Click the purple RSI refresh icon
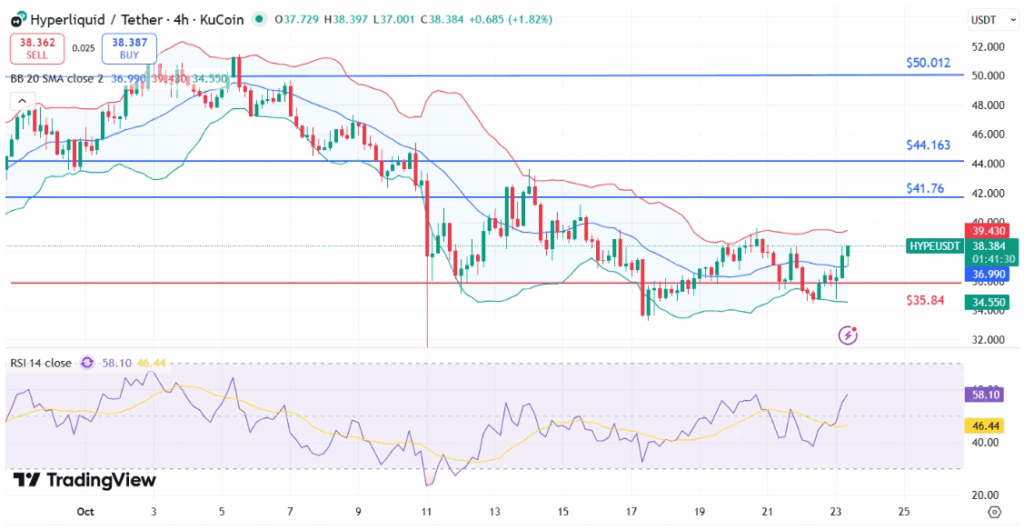 click(x=87, y=363)
